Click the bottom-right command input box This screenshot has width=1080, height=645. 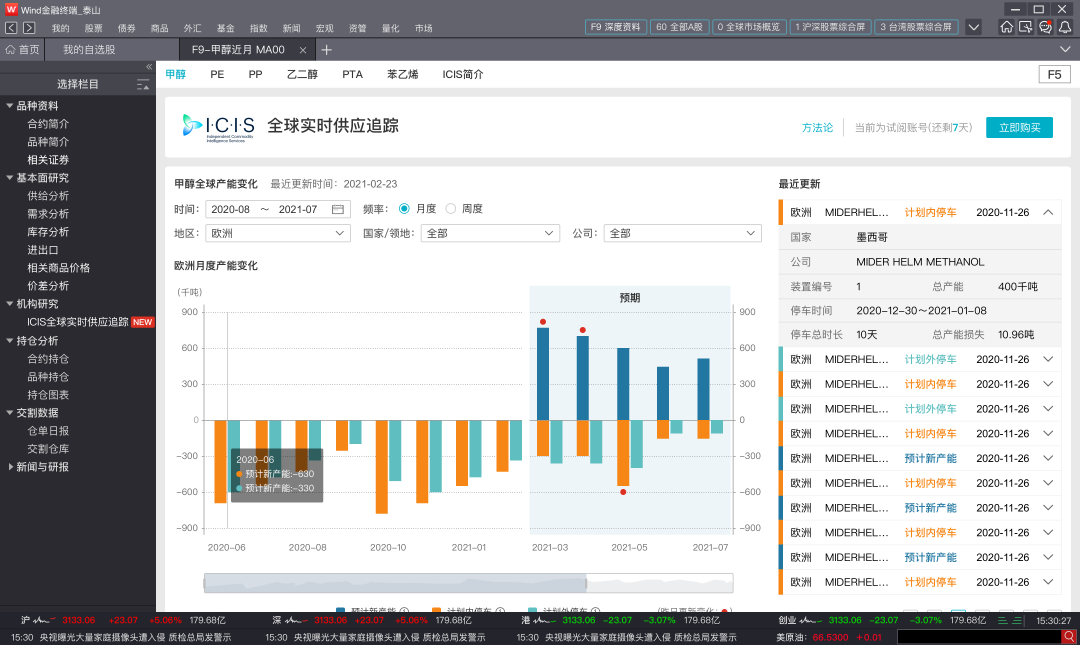click(x=978, y=637)
